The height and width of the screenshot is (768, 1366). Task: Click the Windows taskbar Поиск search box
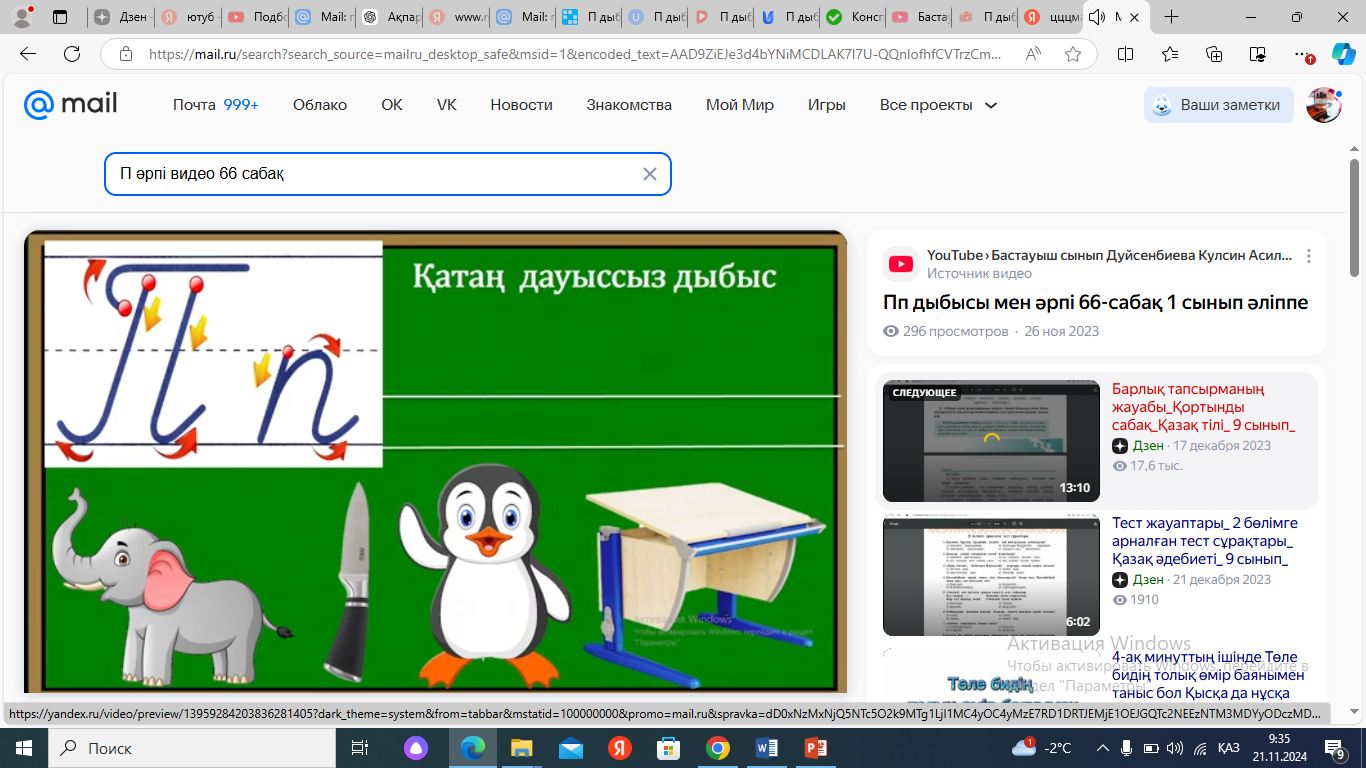click(192, 748)
